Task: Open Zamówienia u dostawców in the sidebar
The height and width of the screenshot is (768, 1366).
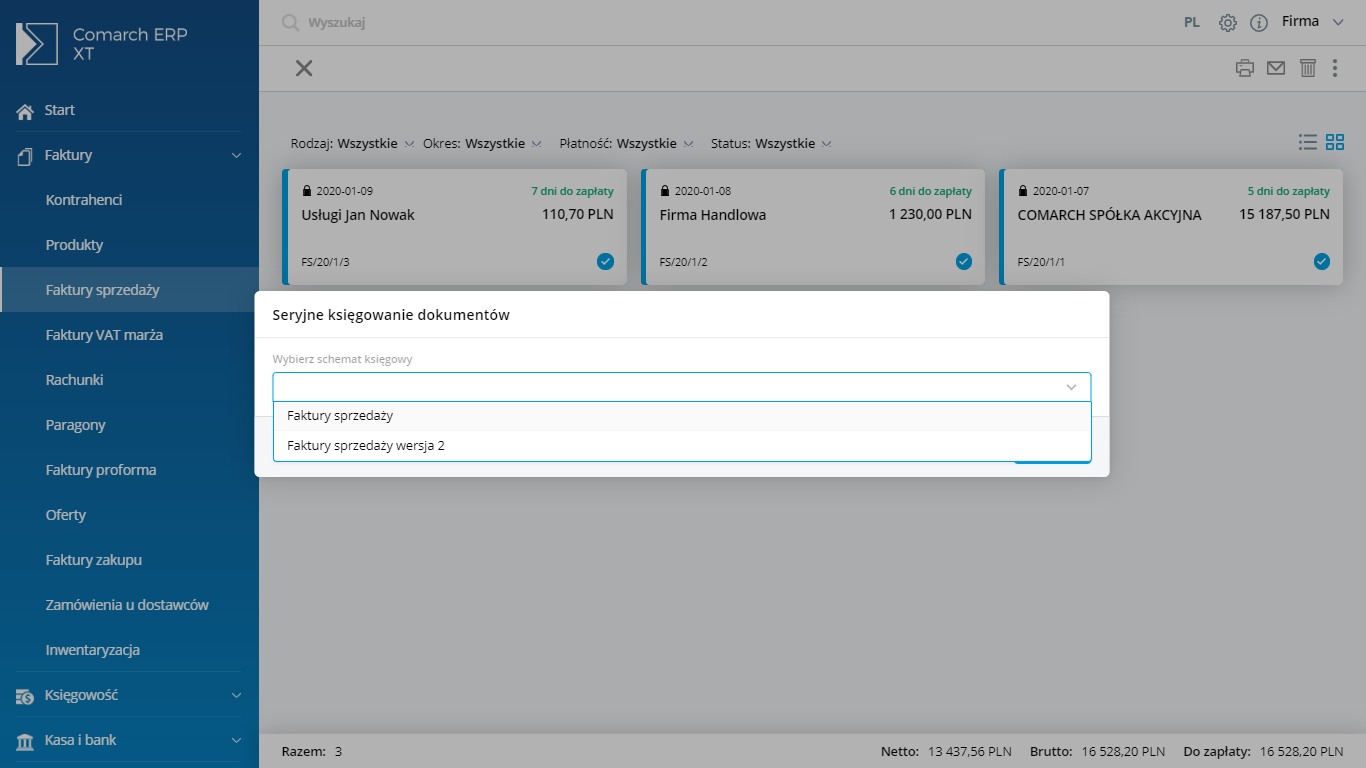Action: pyautogui.click(x=127, y=605)
